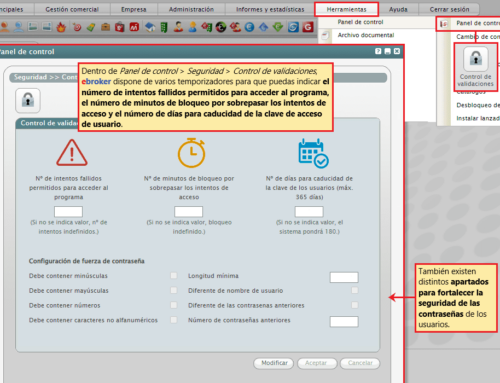
Task: Click the flame toolbar icon
Action: 61,27
